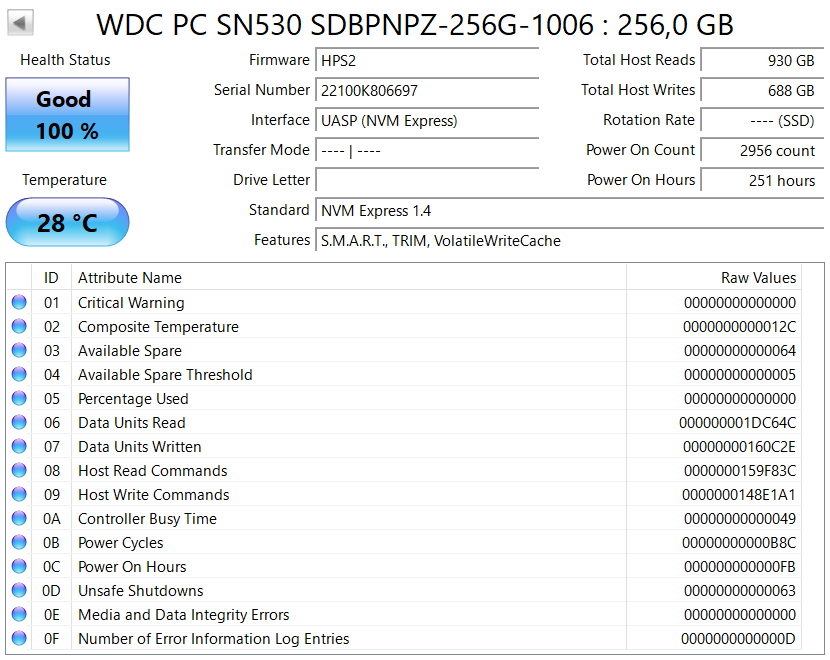Click the status dot next to Data Units Read

click(19, 422)
